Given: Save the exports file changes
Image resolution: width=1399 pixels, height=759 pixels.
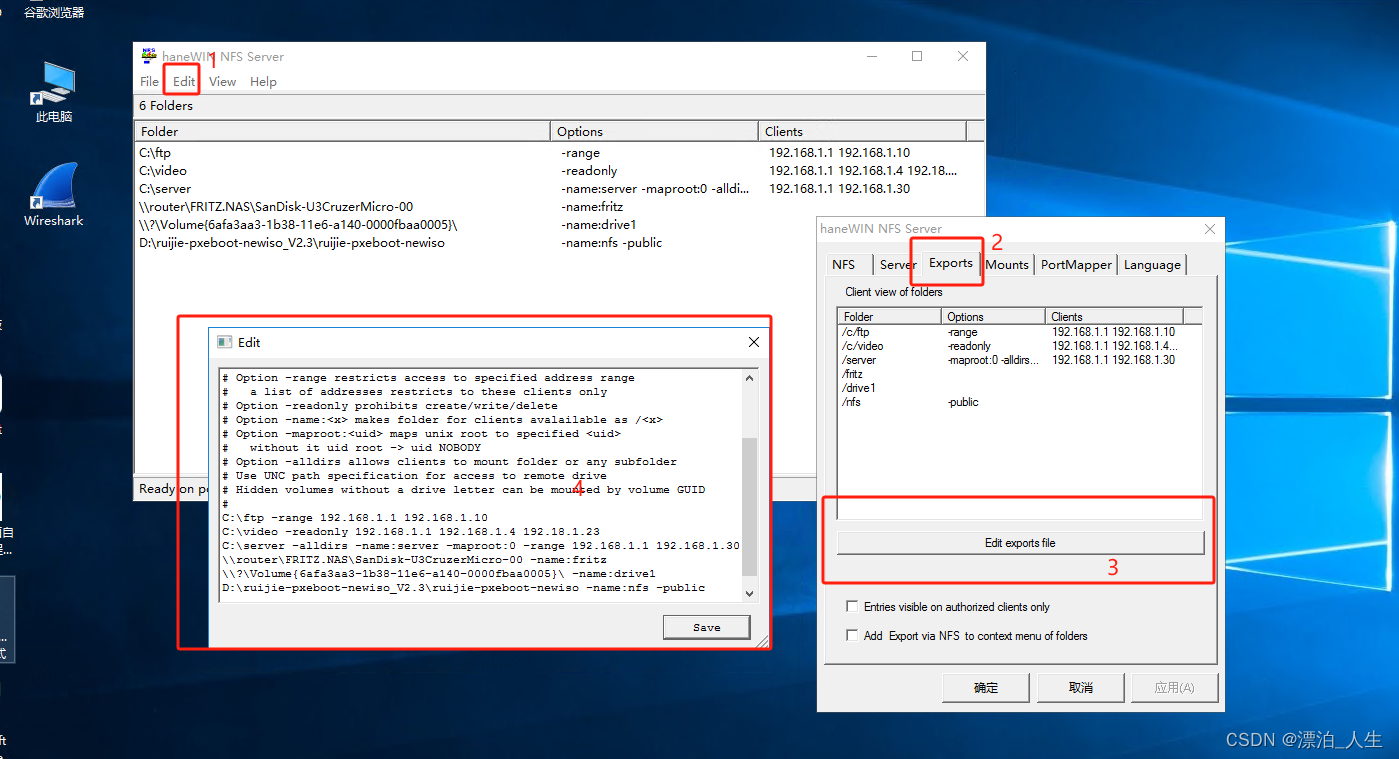Looking at the screenshot, I should (x=706, y=626).
